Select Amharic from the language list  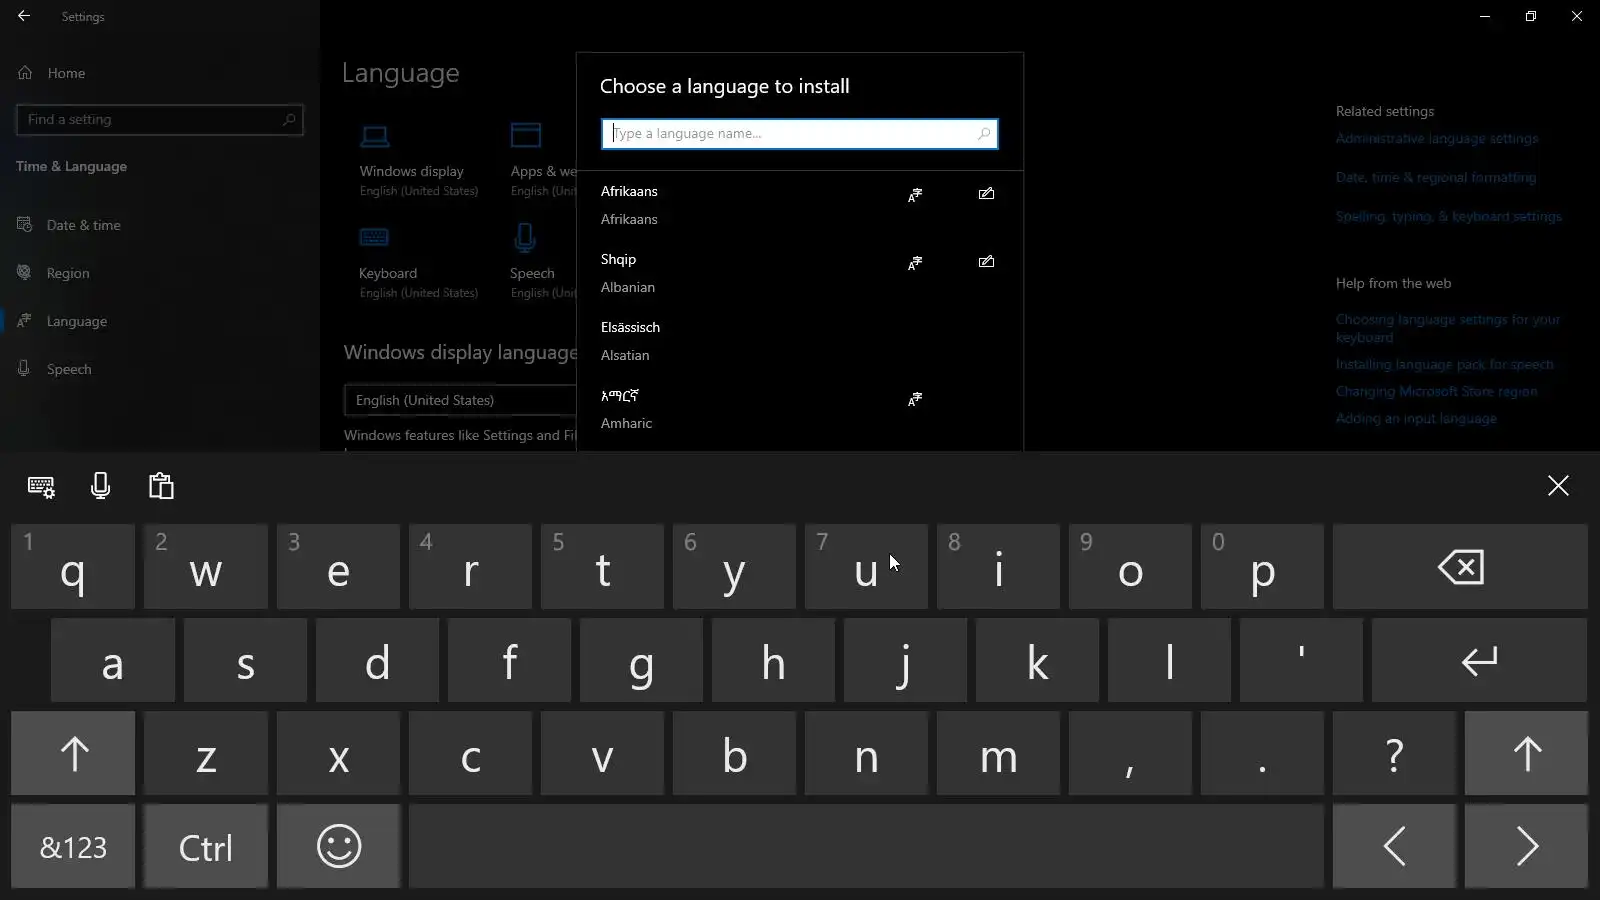coord(800,409)
